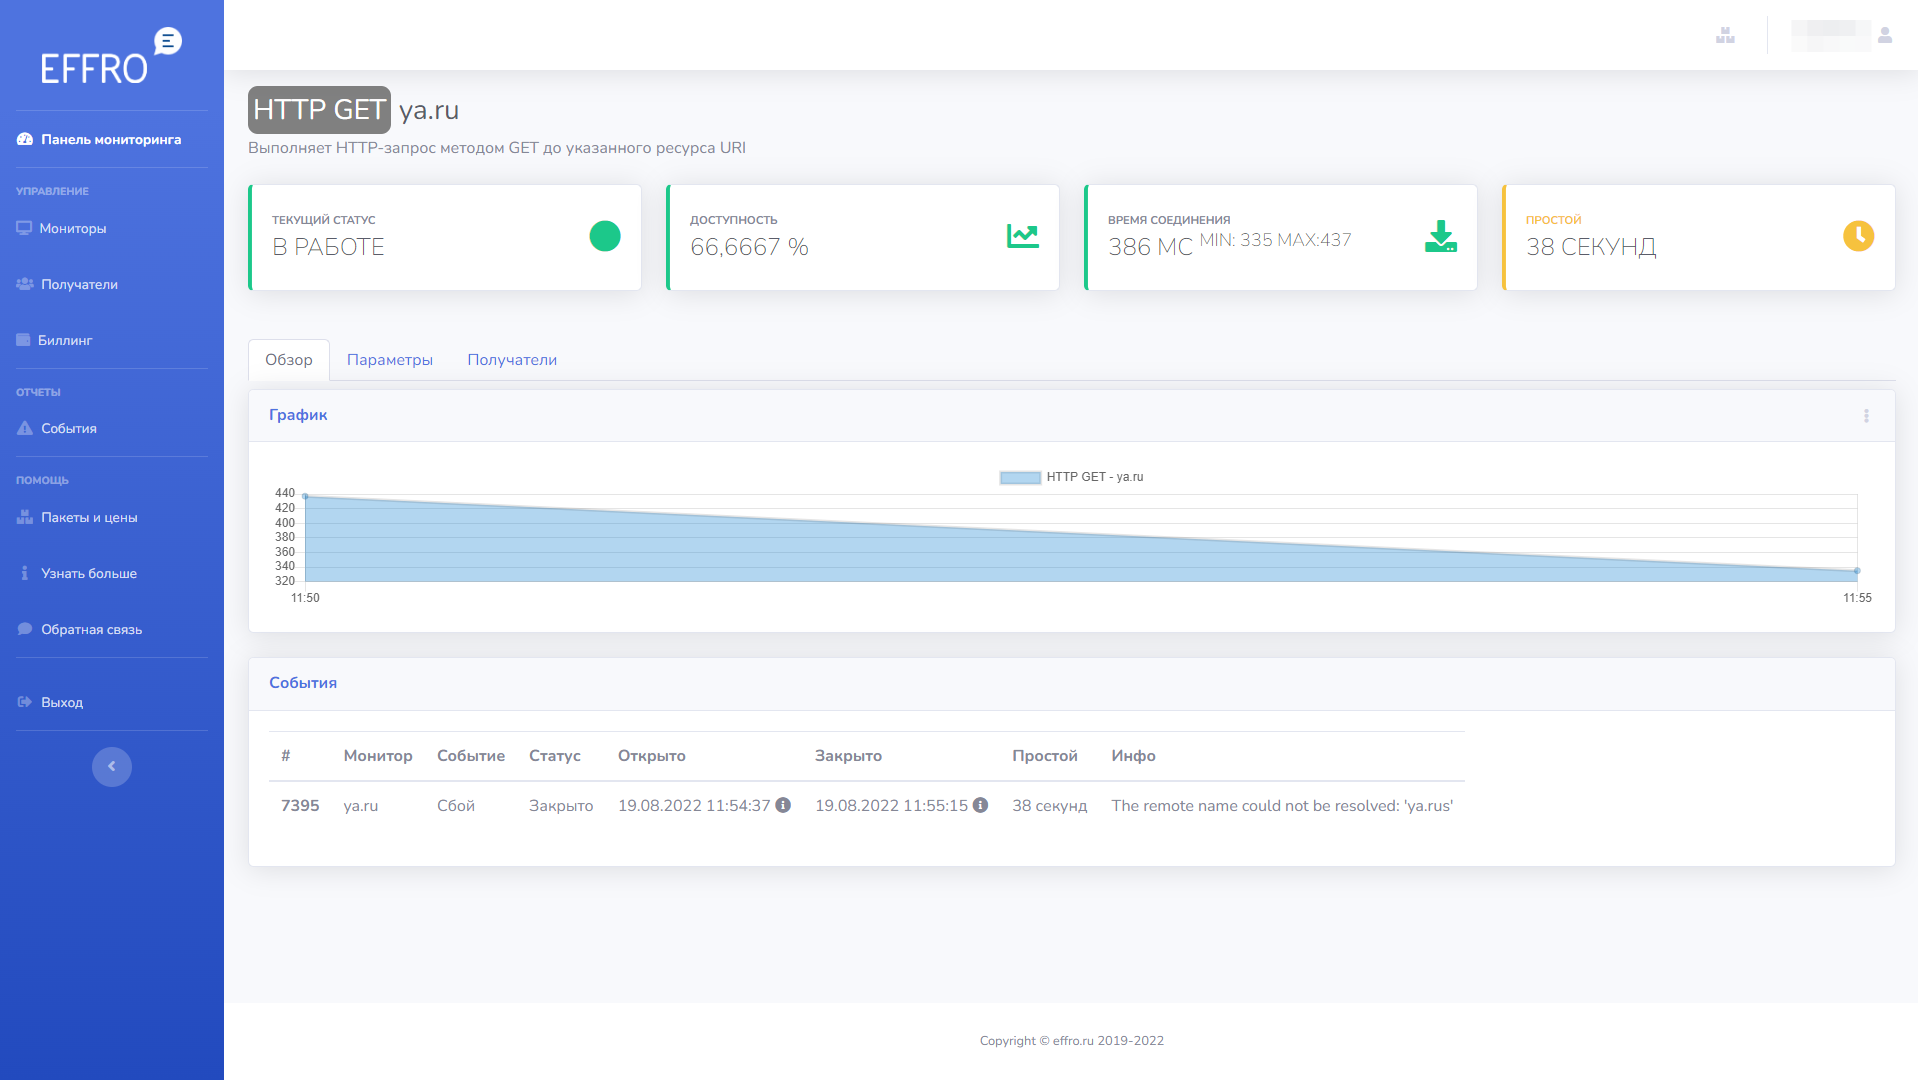Toggle HTTP GET - ya.ru legend series
Image resolution: width=1918 pixels, height=1080 pixels.
pos(1070,477)
